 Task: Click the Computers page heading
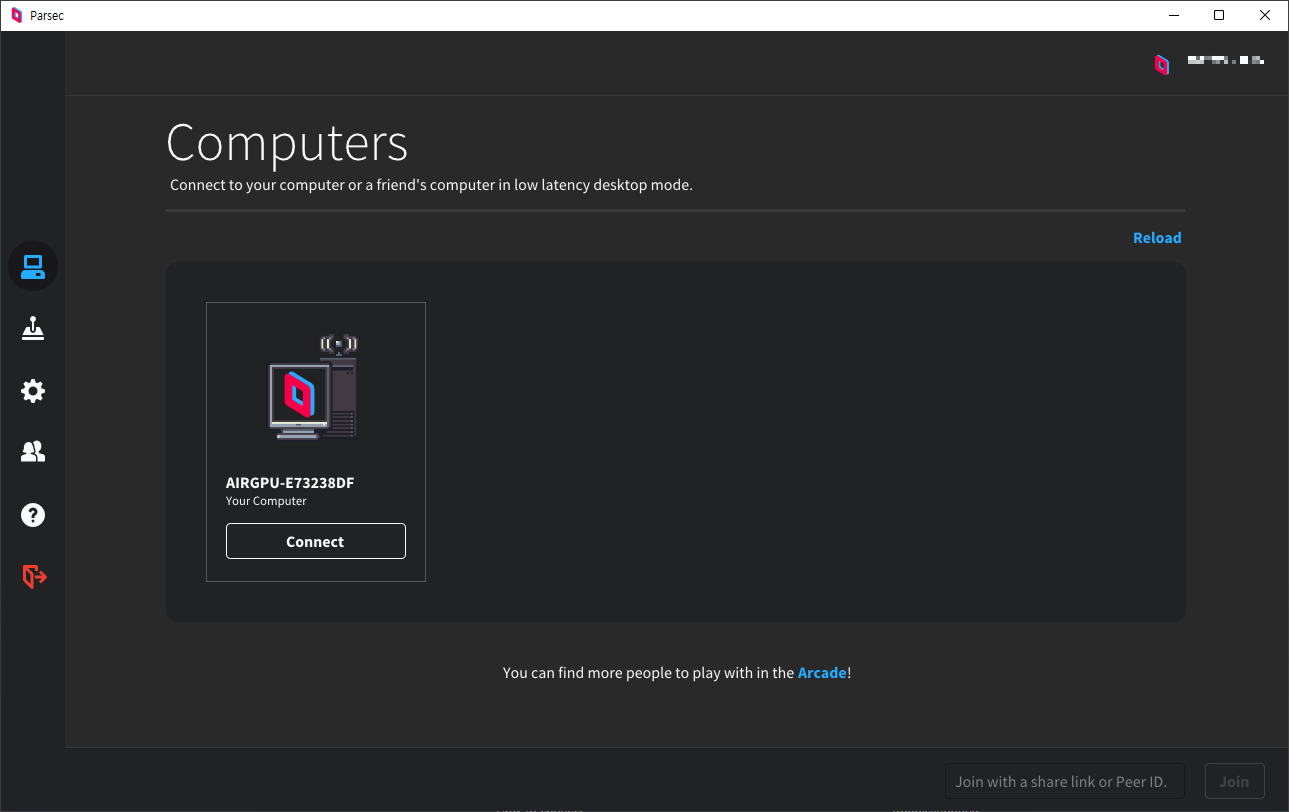287,143
